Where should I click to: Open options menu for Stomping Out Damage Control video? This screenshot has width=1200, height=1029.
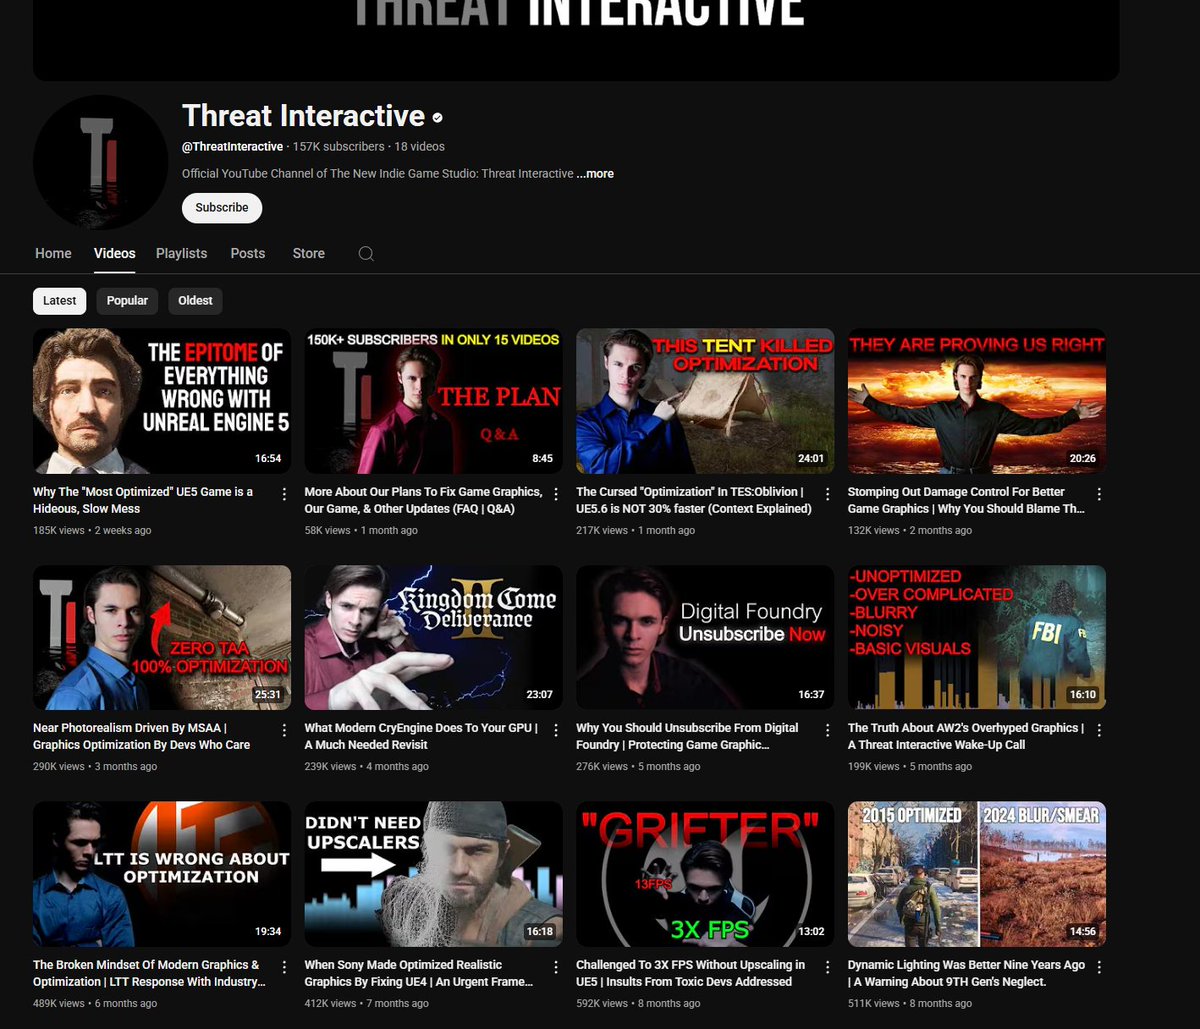[1099, 494]
